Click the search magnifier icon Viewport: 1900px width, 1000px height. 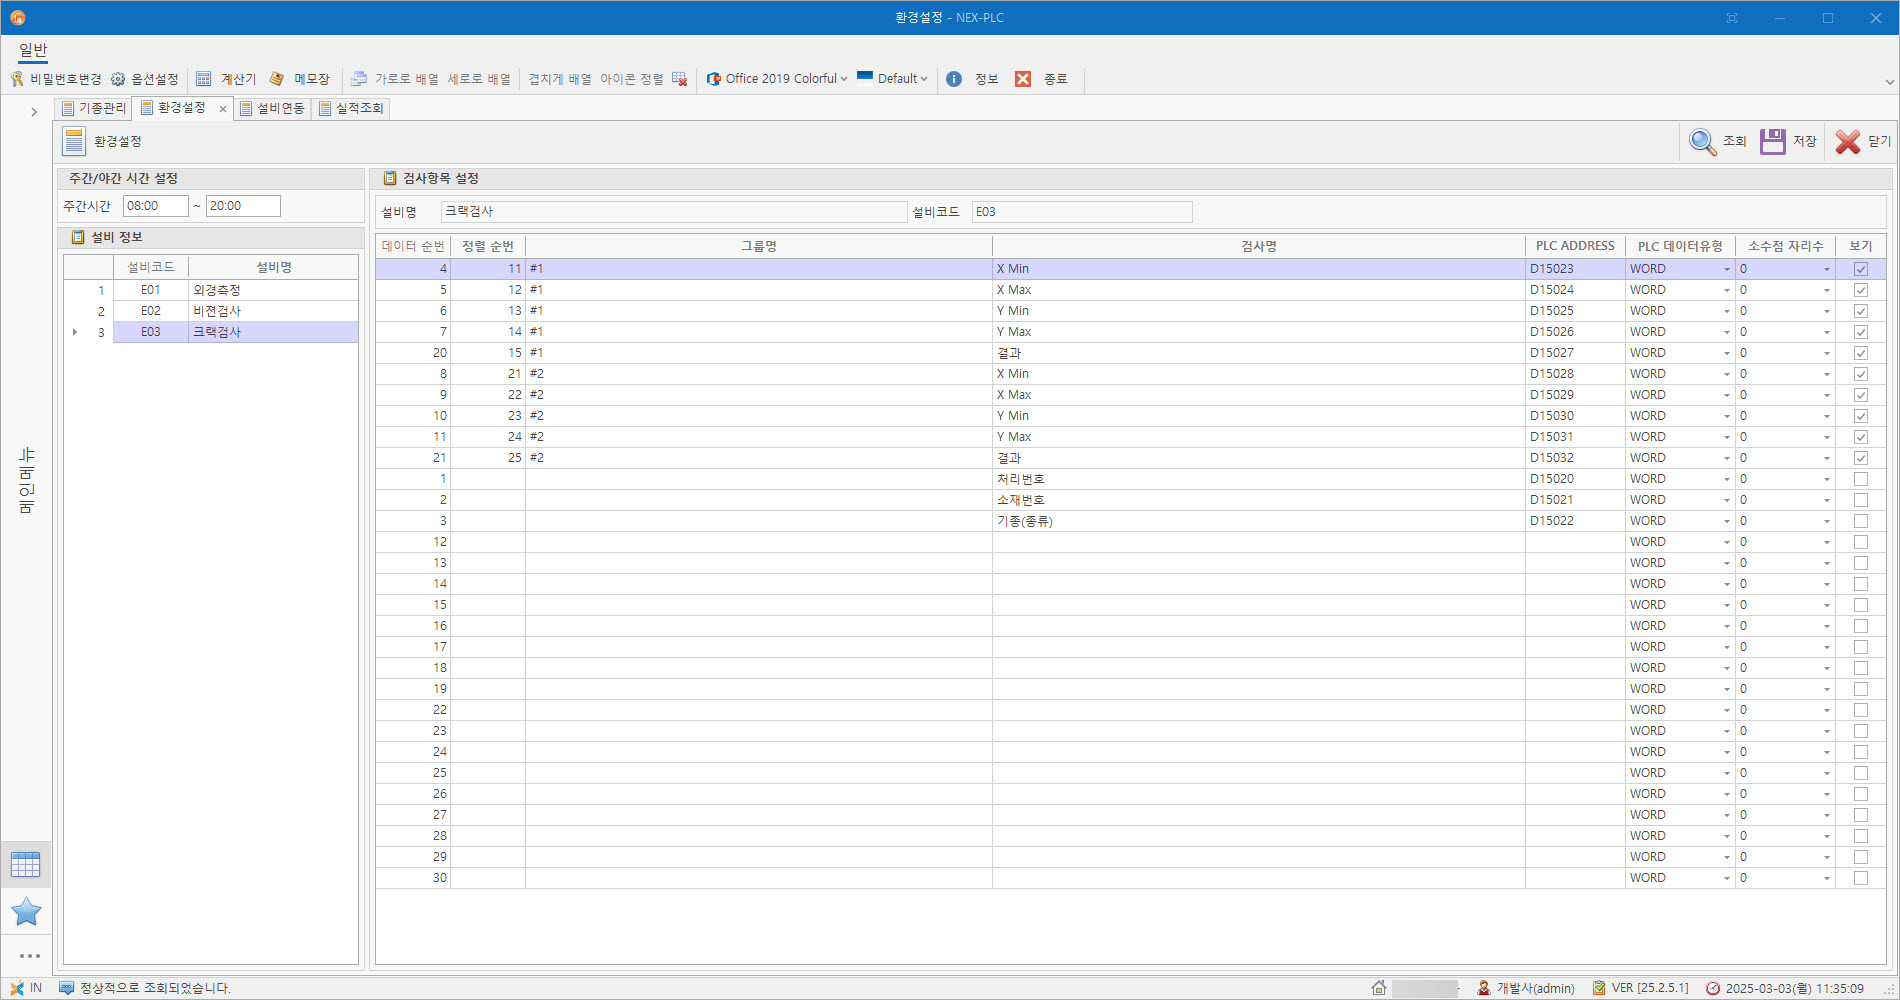(1702, 142)
